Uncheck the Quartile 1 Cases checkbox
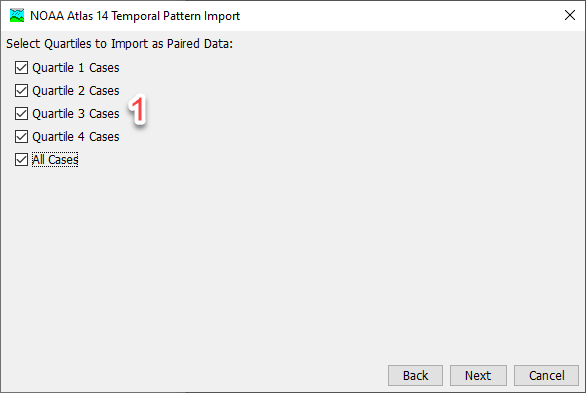Screen dimensions: 586x393 [21, 68]
